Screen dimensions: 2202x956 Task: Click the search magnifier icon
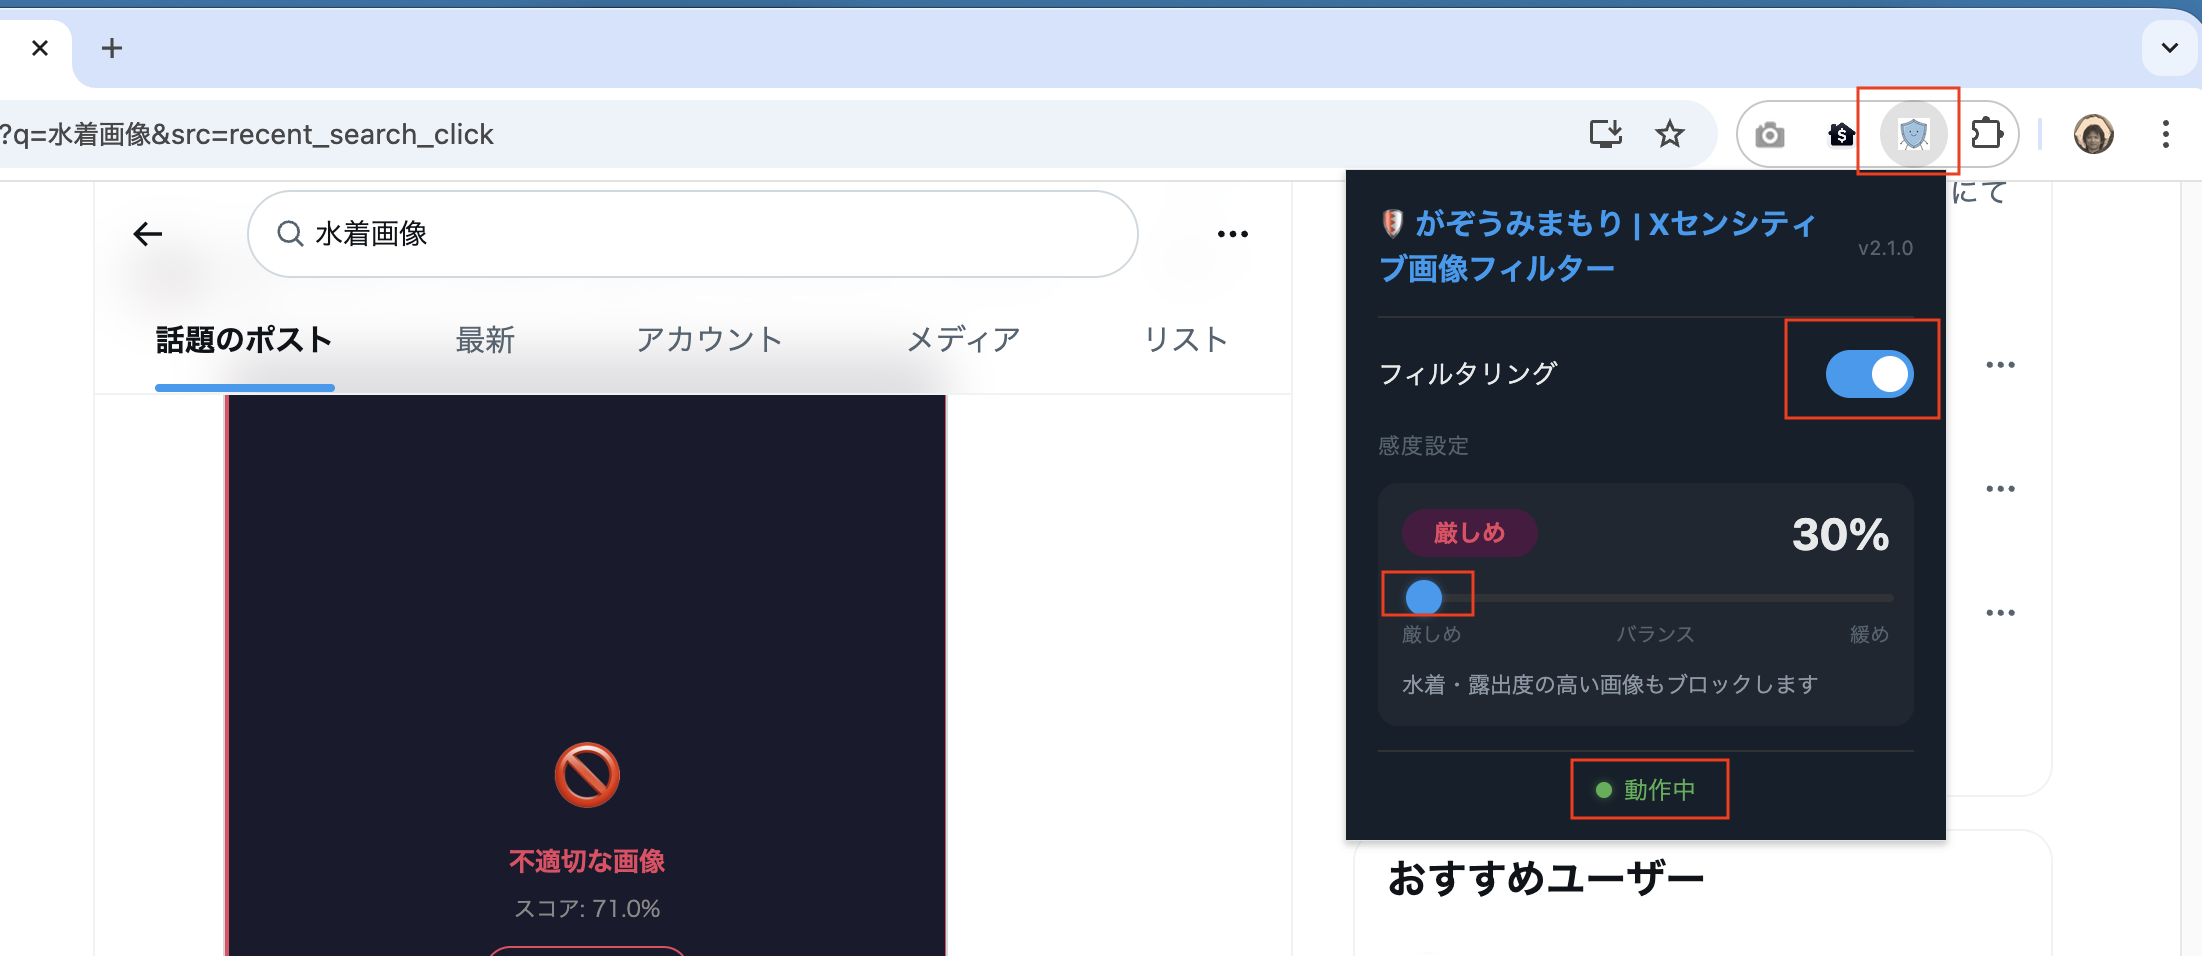pyautogui.click(x=290, y=234)
